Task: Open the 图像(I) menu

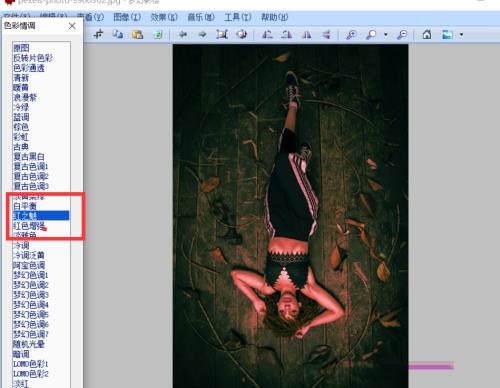Action: (127, 17)
